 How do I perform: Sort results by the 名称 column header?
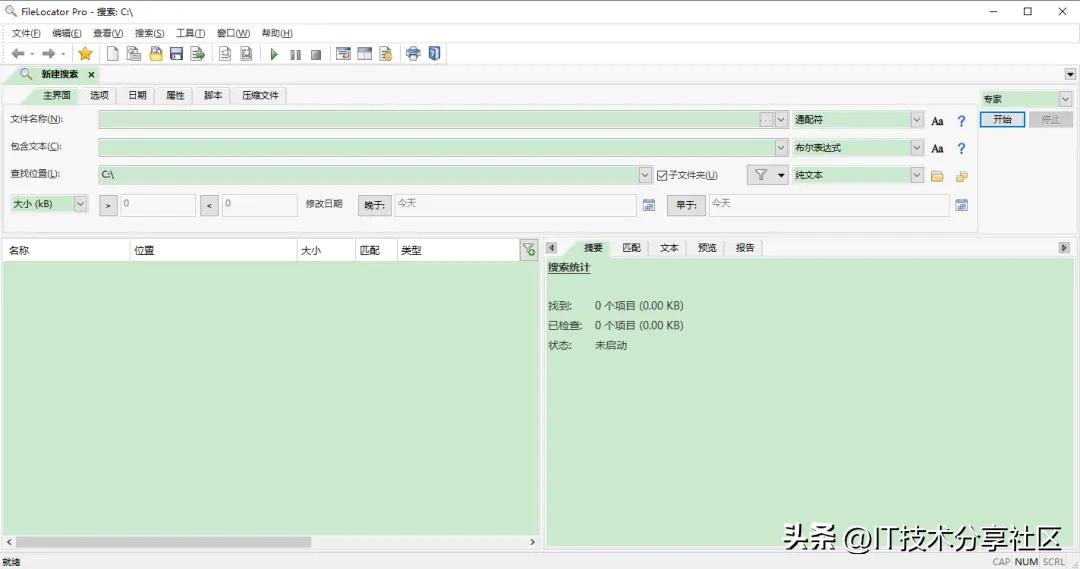[66, 251]
